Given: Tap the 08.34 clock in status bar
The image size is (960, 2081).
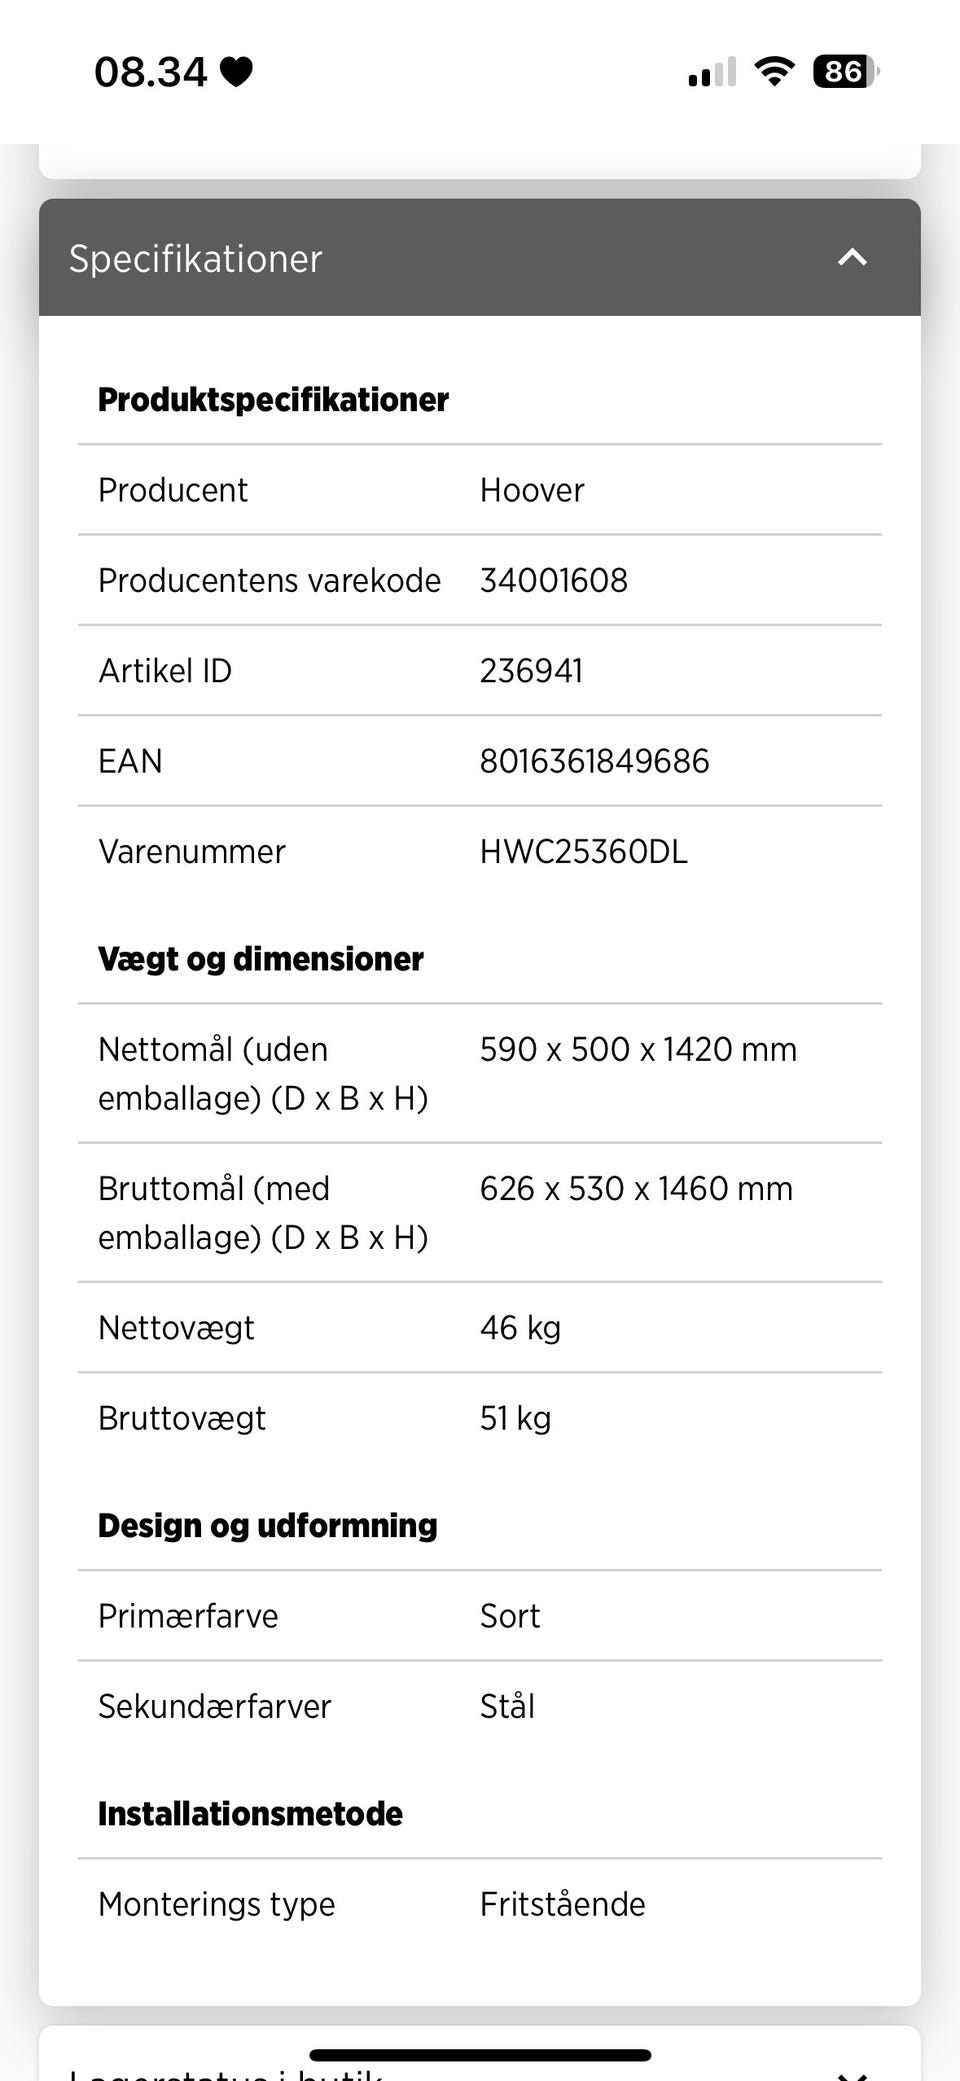Looking at the screenshot, I should pyautogui.click(x=150, y=72).
